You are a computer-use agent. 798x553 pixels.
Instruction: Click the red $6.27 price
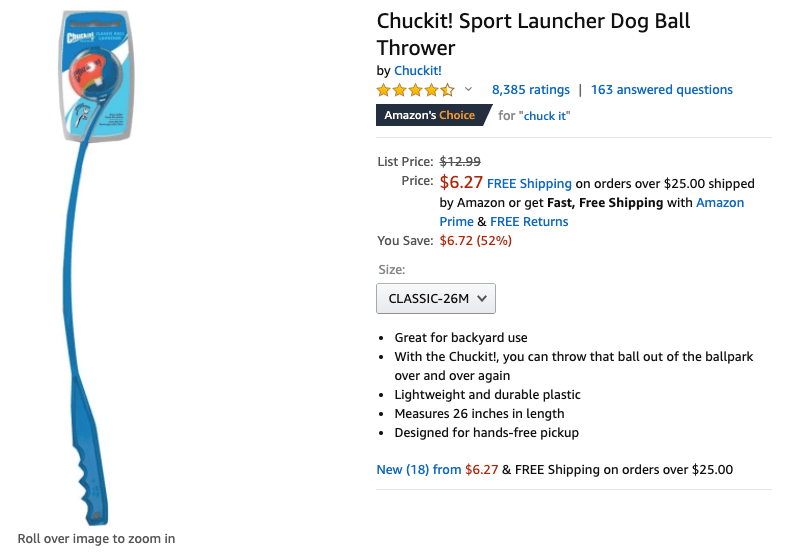(461, 182)
